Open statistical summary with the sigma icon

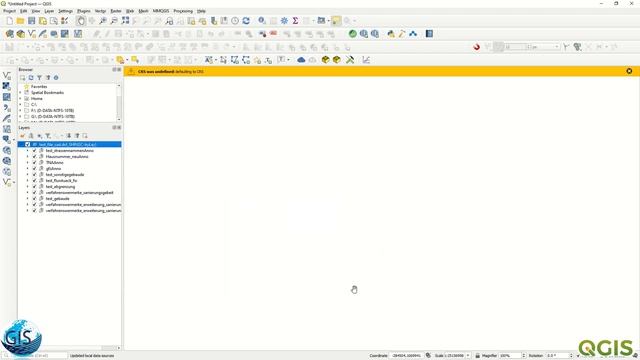pos(295,21)
